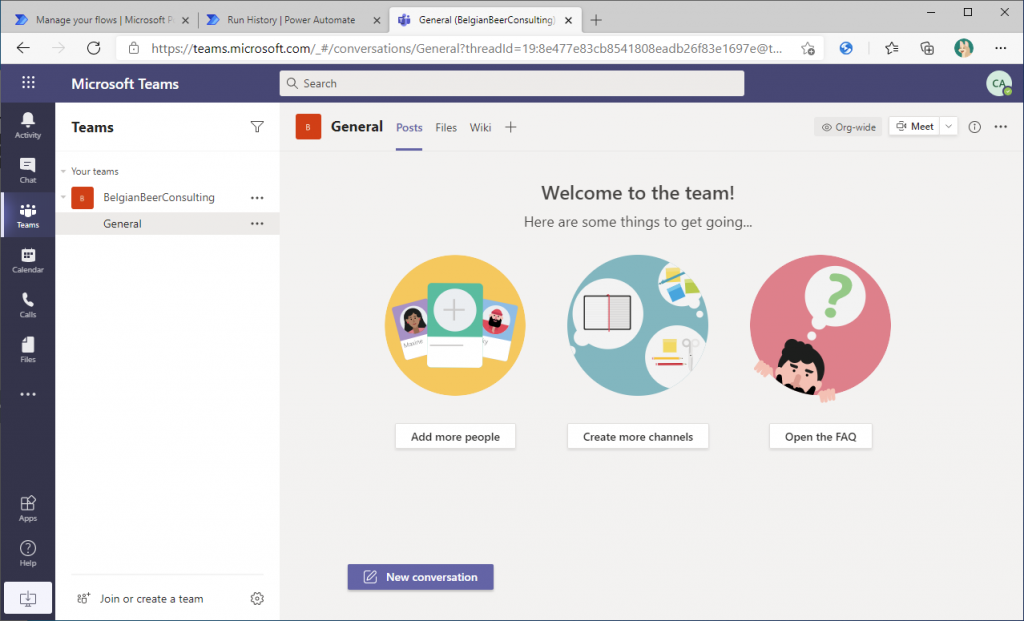This screenshot has height=621, width=1024.
Task: Add a new tab to the channel
Action: click(x=511, y=127)
